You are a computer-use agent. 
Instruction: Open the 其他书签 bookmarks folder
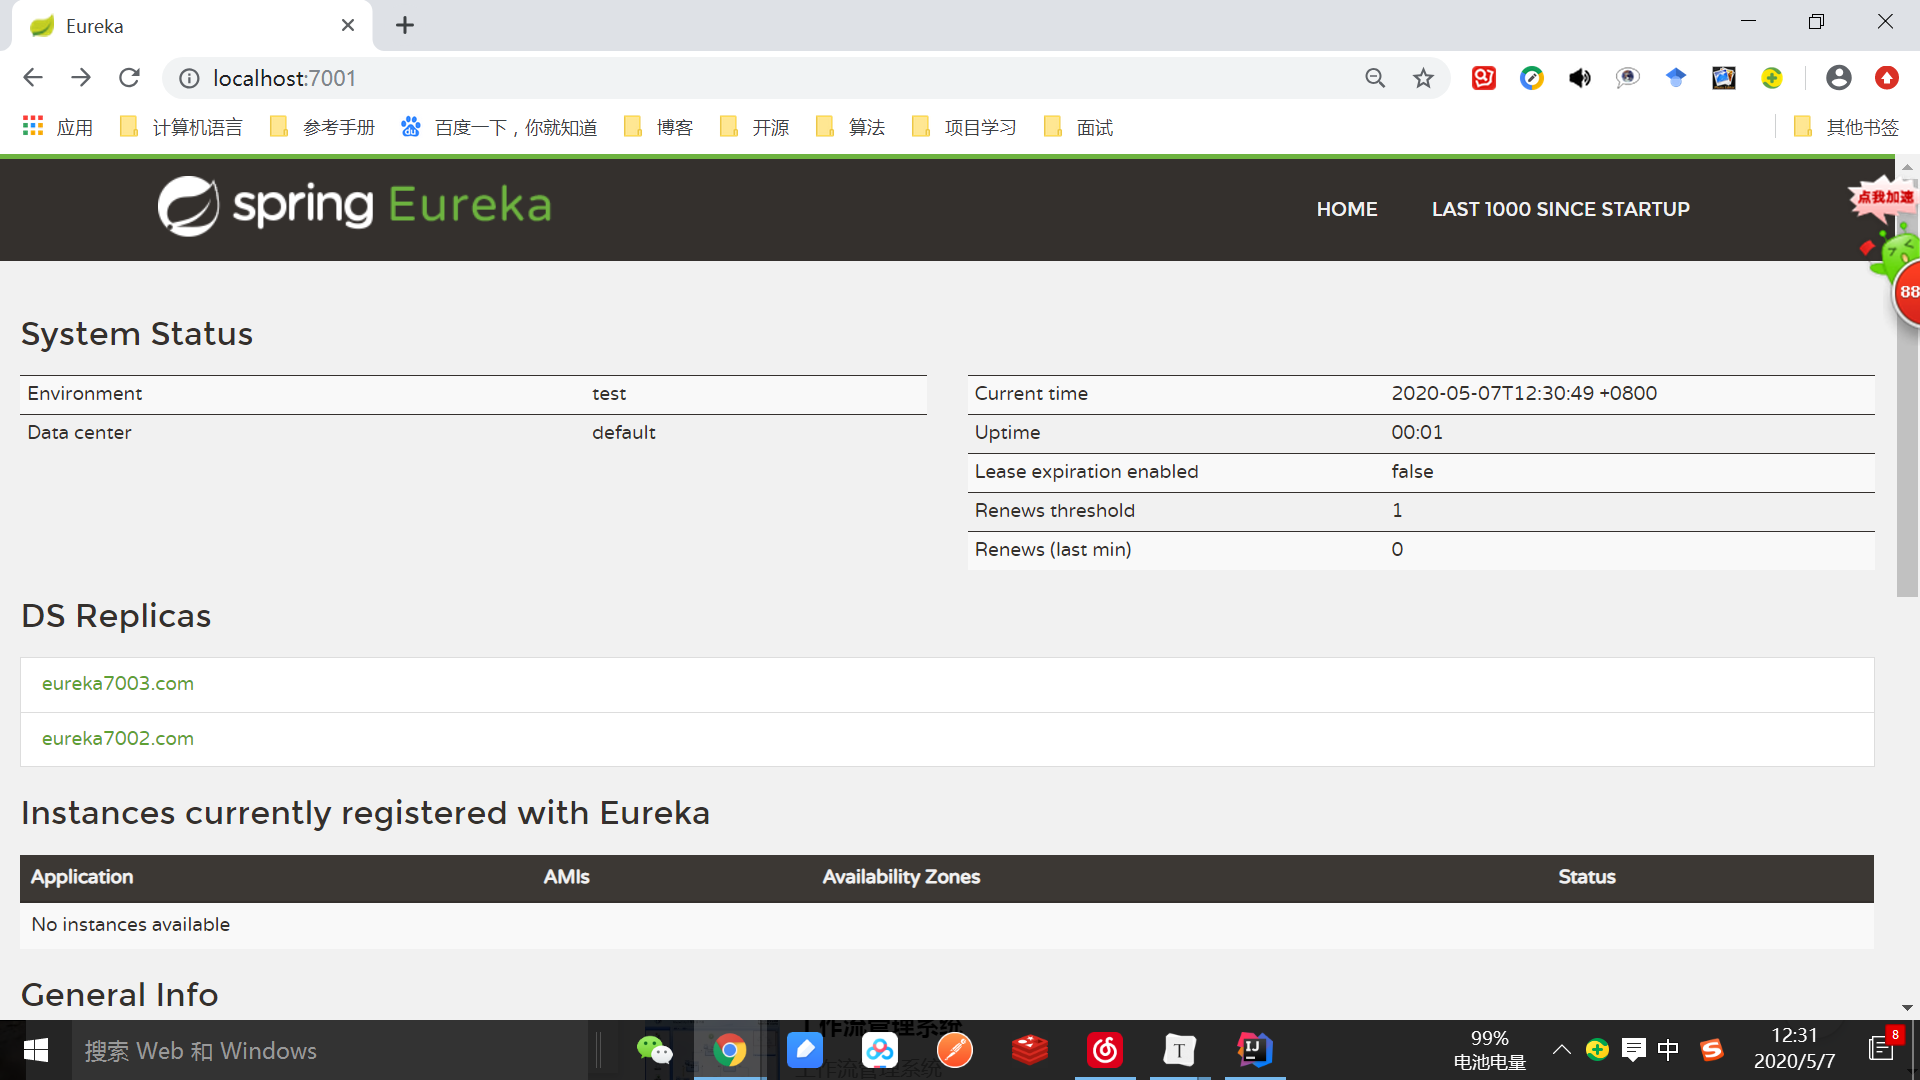click(1847, 127)
